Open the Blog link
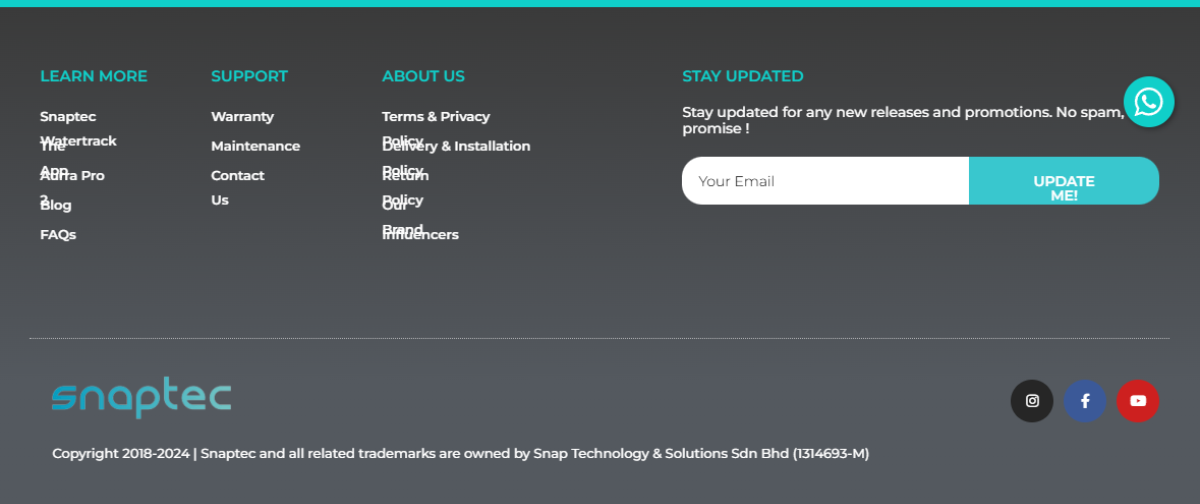 [x=56, y=205]
